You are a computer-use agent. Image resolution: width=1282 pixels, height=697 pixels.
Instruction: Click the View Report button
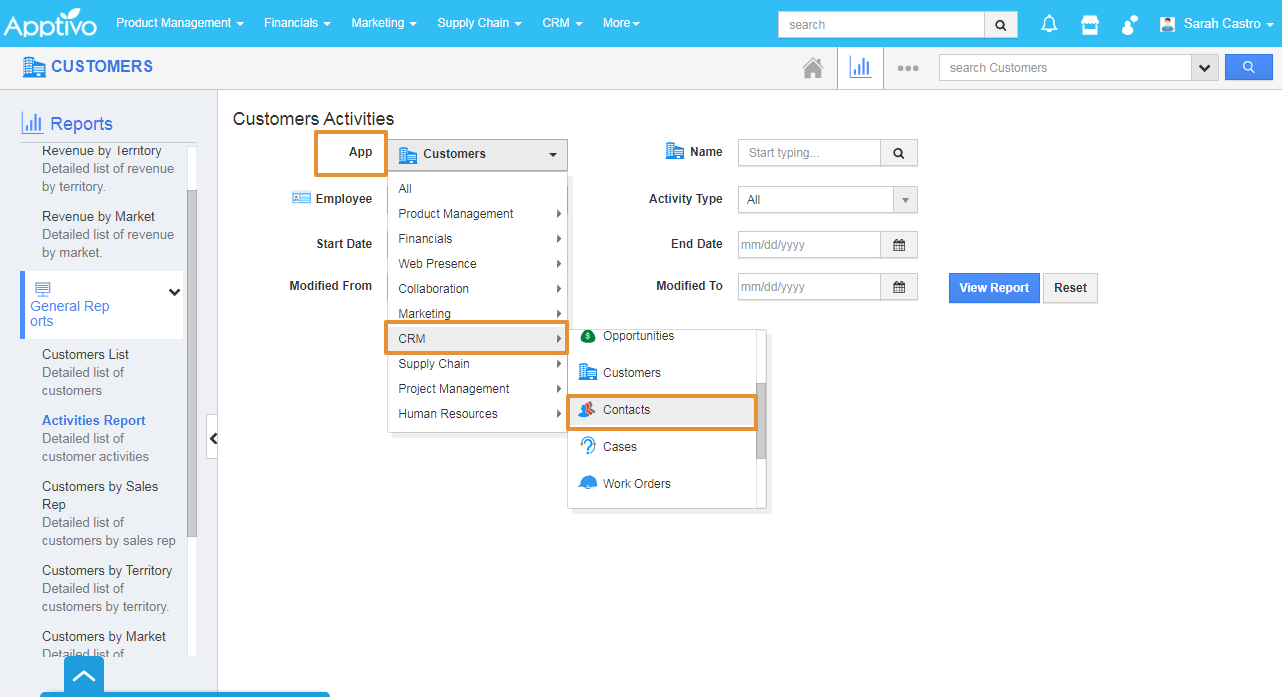click(x=994, y=288)
